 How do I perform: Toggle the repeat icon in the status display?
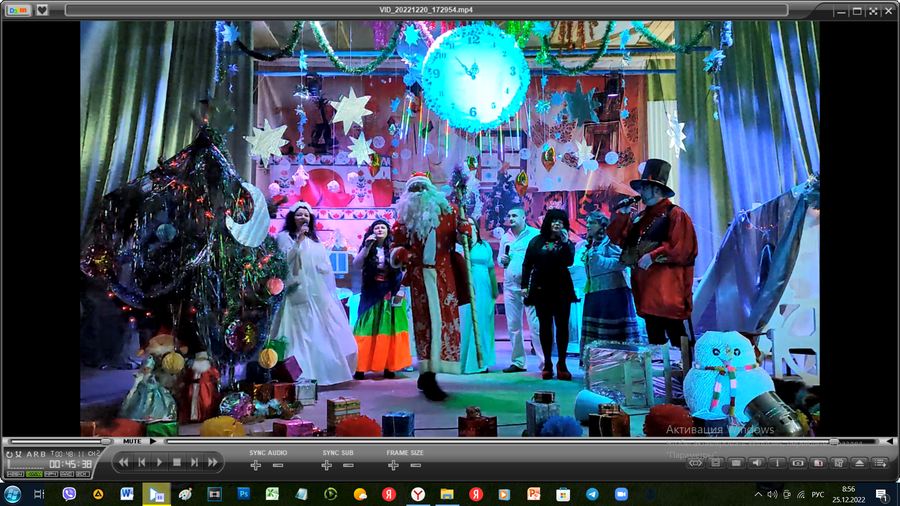pyautogui.click(x=11, y=454)
